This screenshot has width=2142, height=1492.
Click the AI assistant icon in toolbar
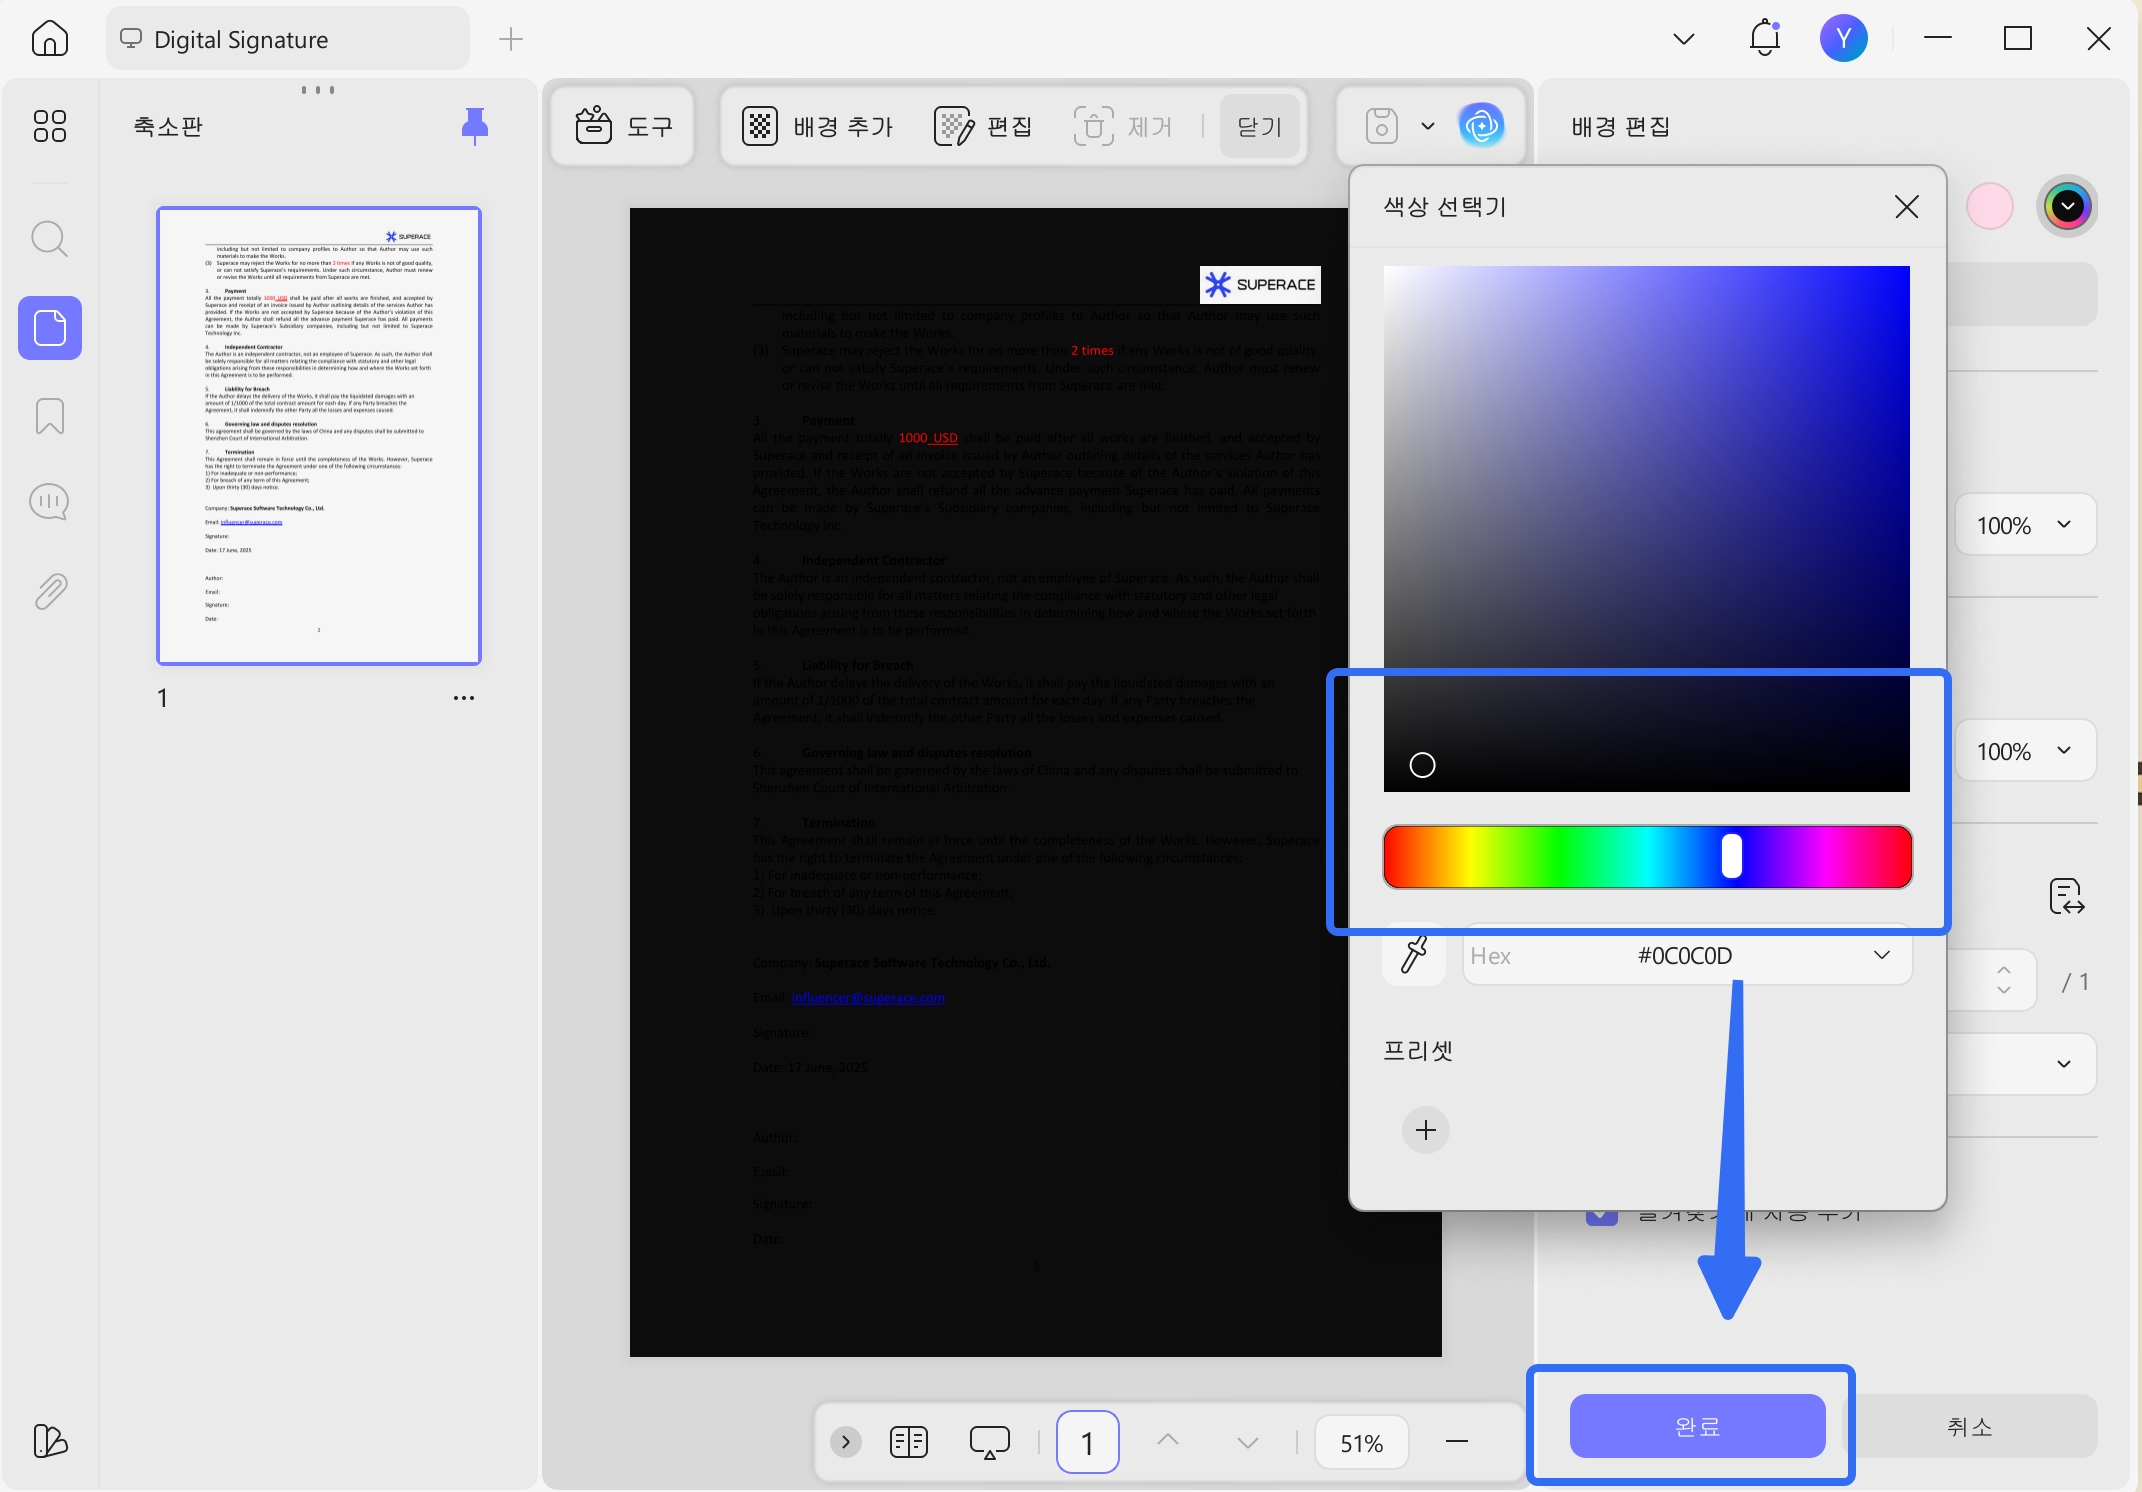pos(1481,126)
